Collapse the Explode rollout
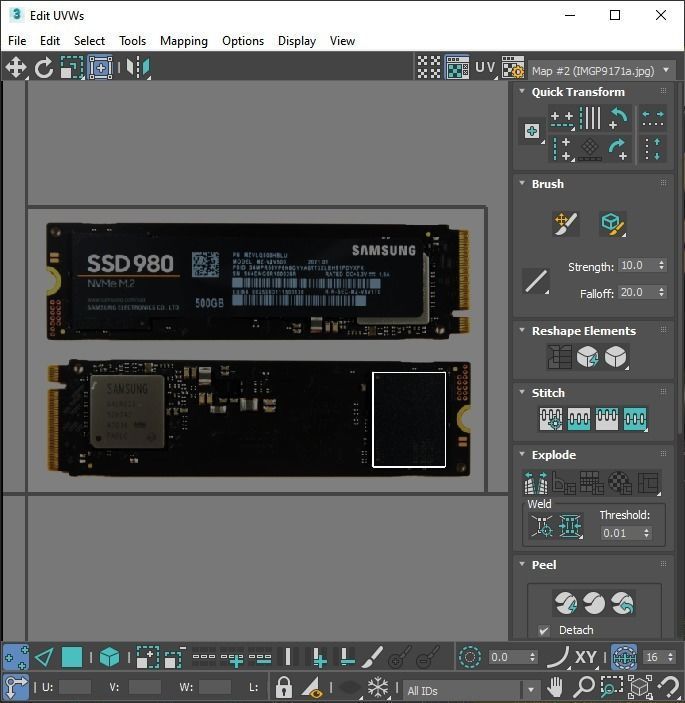Image resolution: width=685 pixels, height=703 pixels. (522, 454)
